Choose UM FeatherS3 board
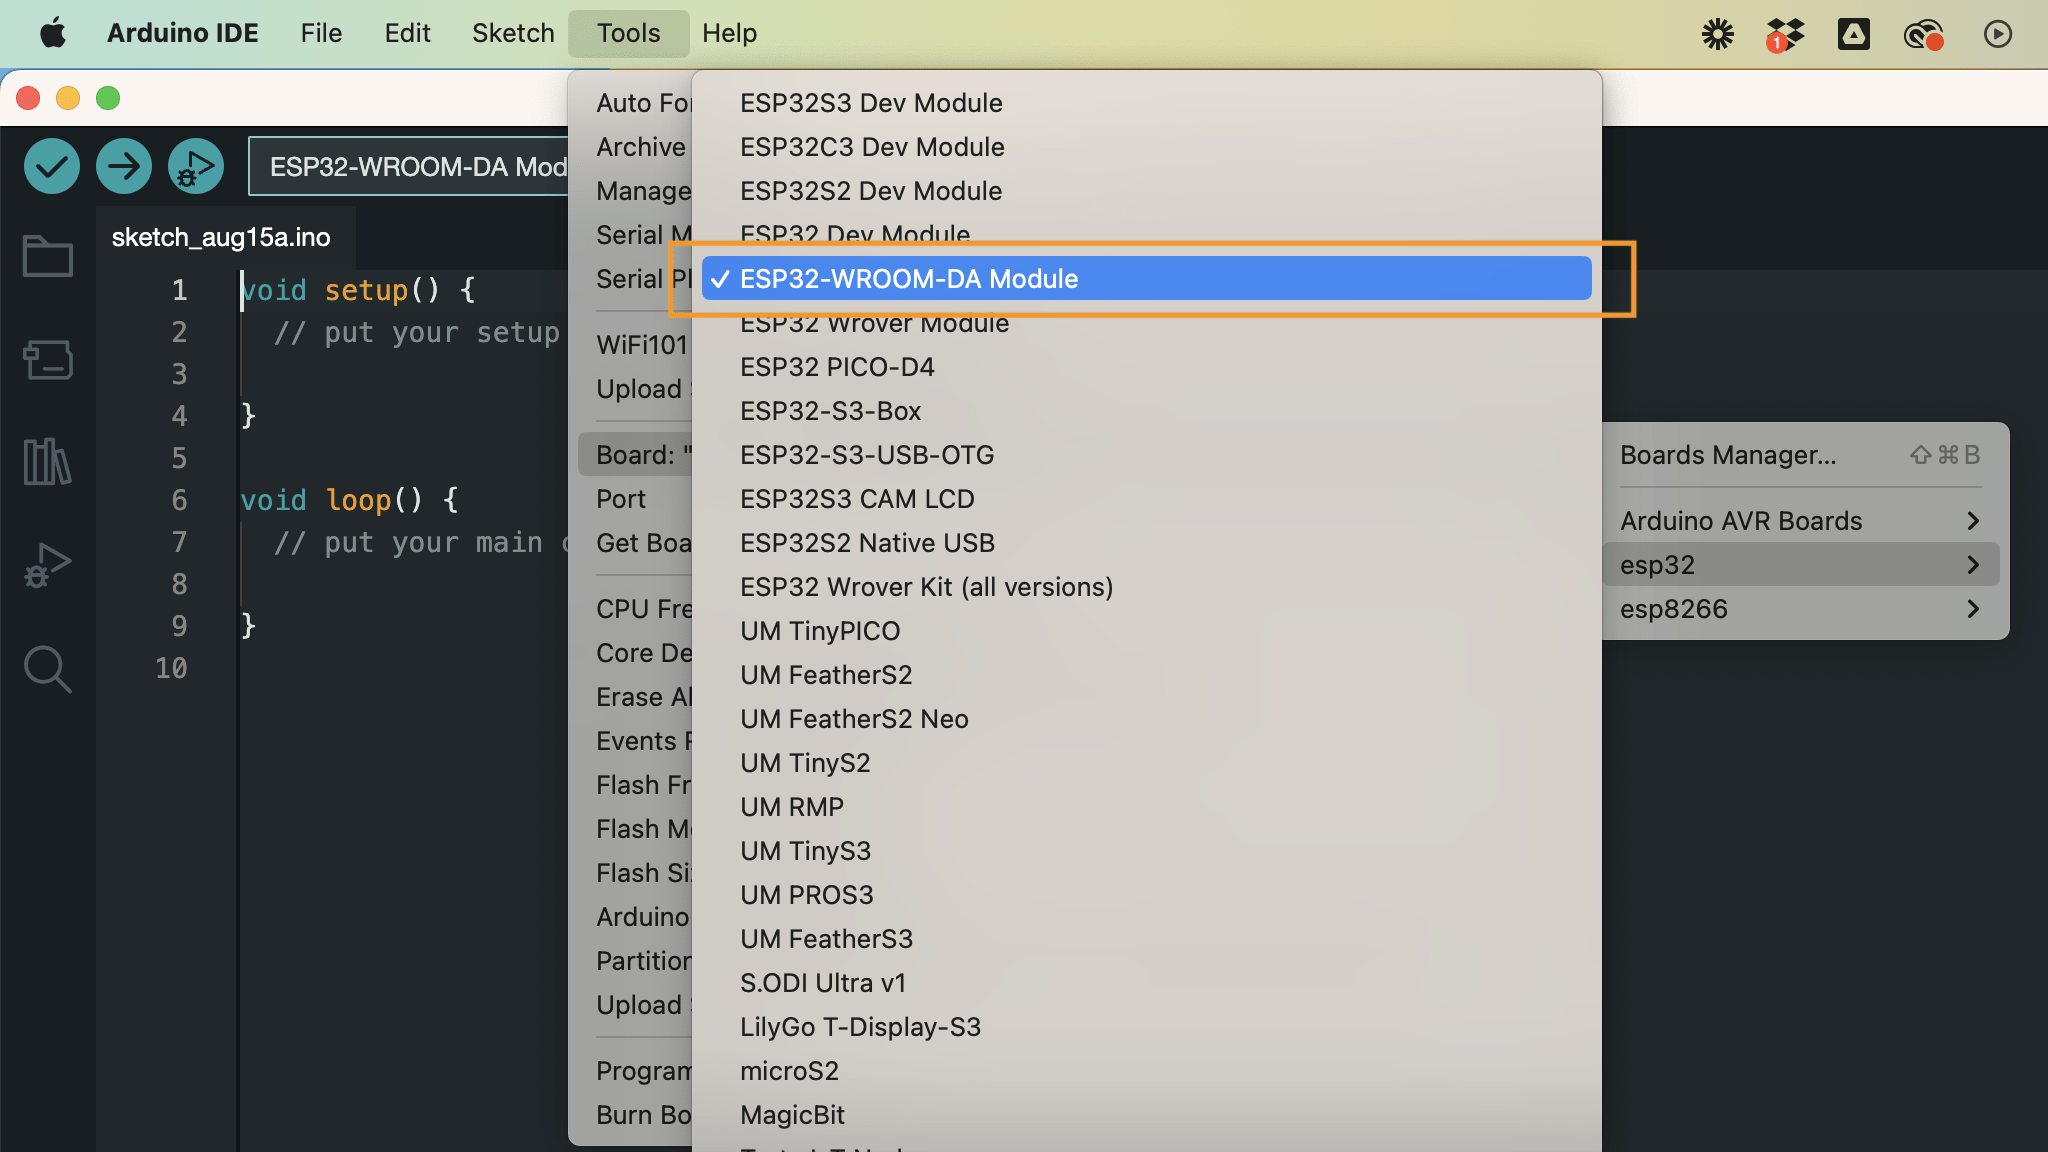The image size is (2048, 1152). 1146,939
